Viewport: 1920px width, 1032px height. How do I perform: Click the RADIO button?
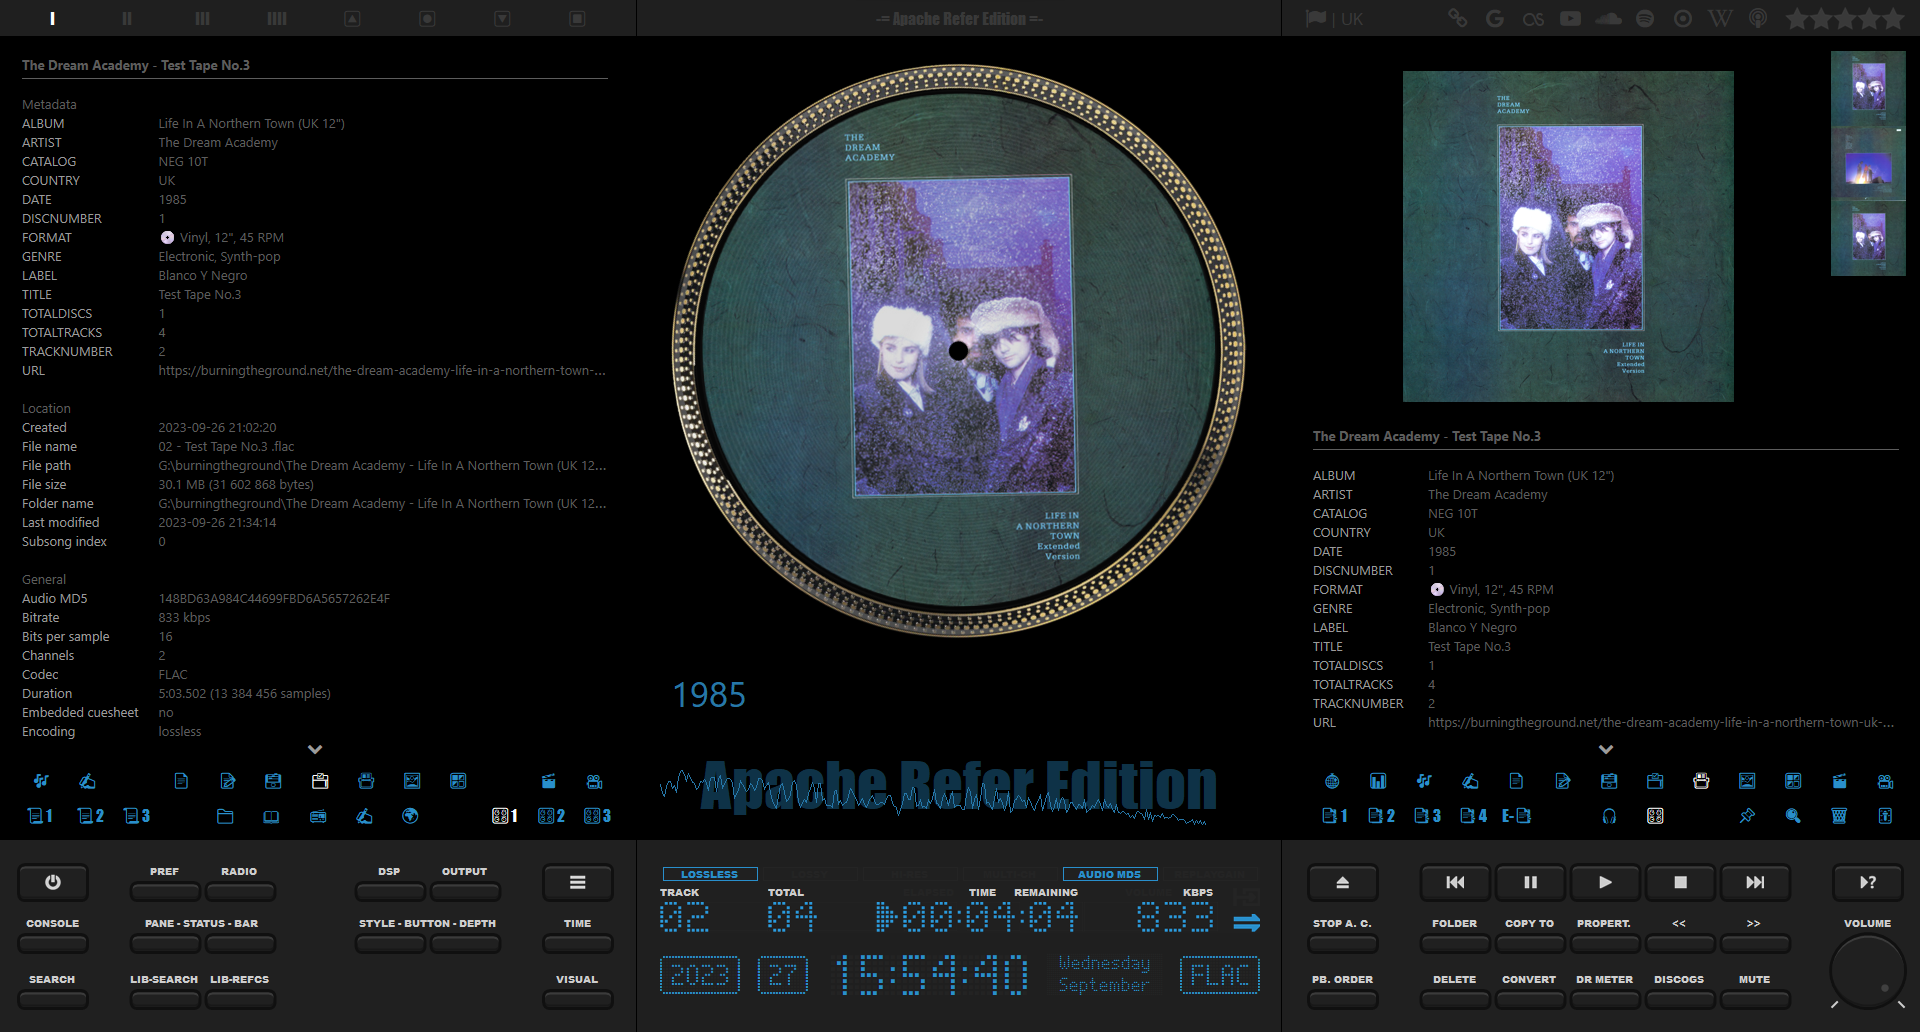tap(240, 891)
